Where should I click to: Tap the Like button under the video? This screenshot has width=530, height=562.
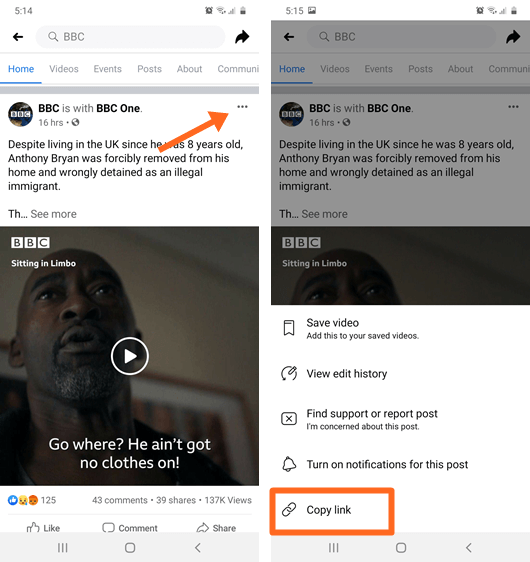click(43, 528)
